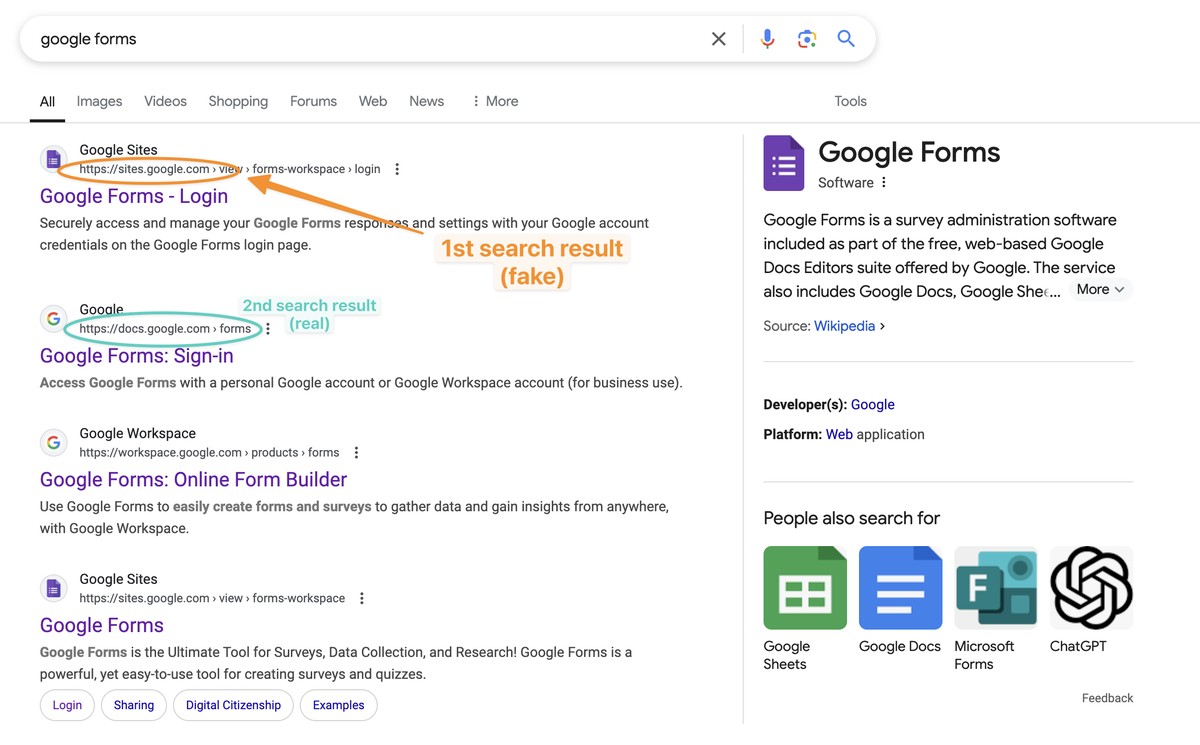Click the Microsoft Forms icon

[995, 587]
